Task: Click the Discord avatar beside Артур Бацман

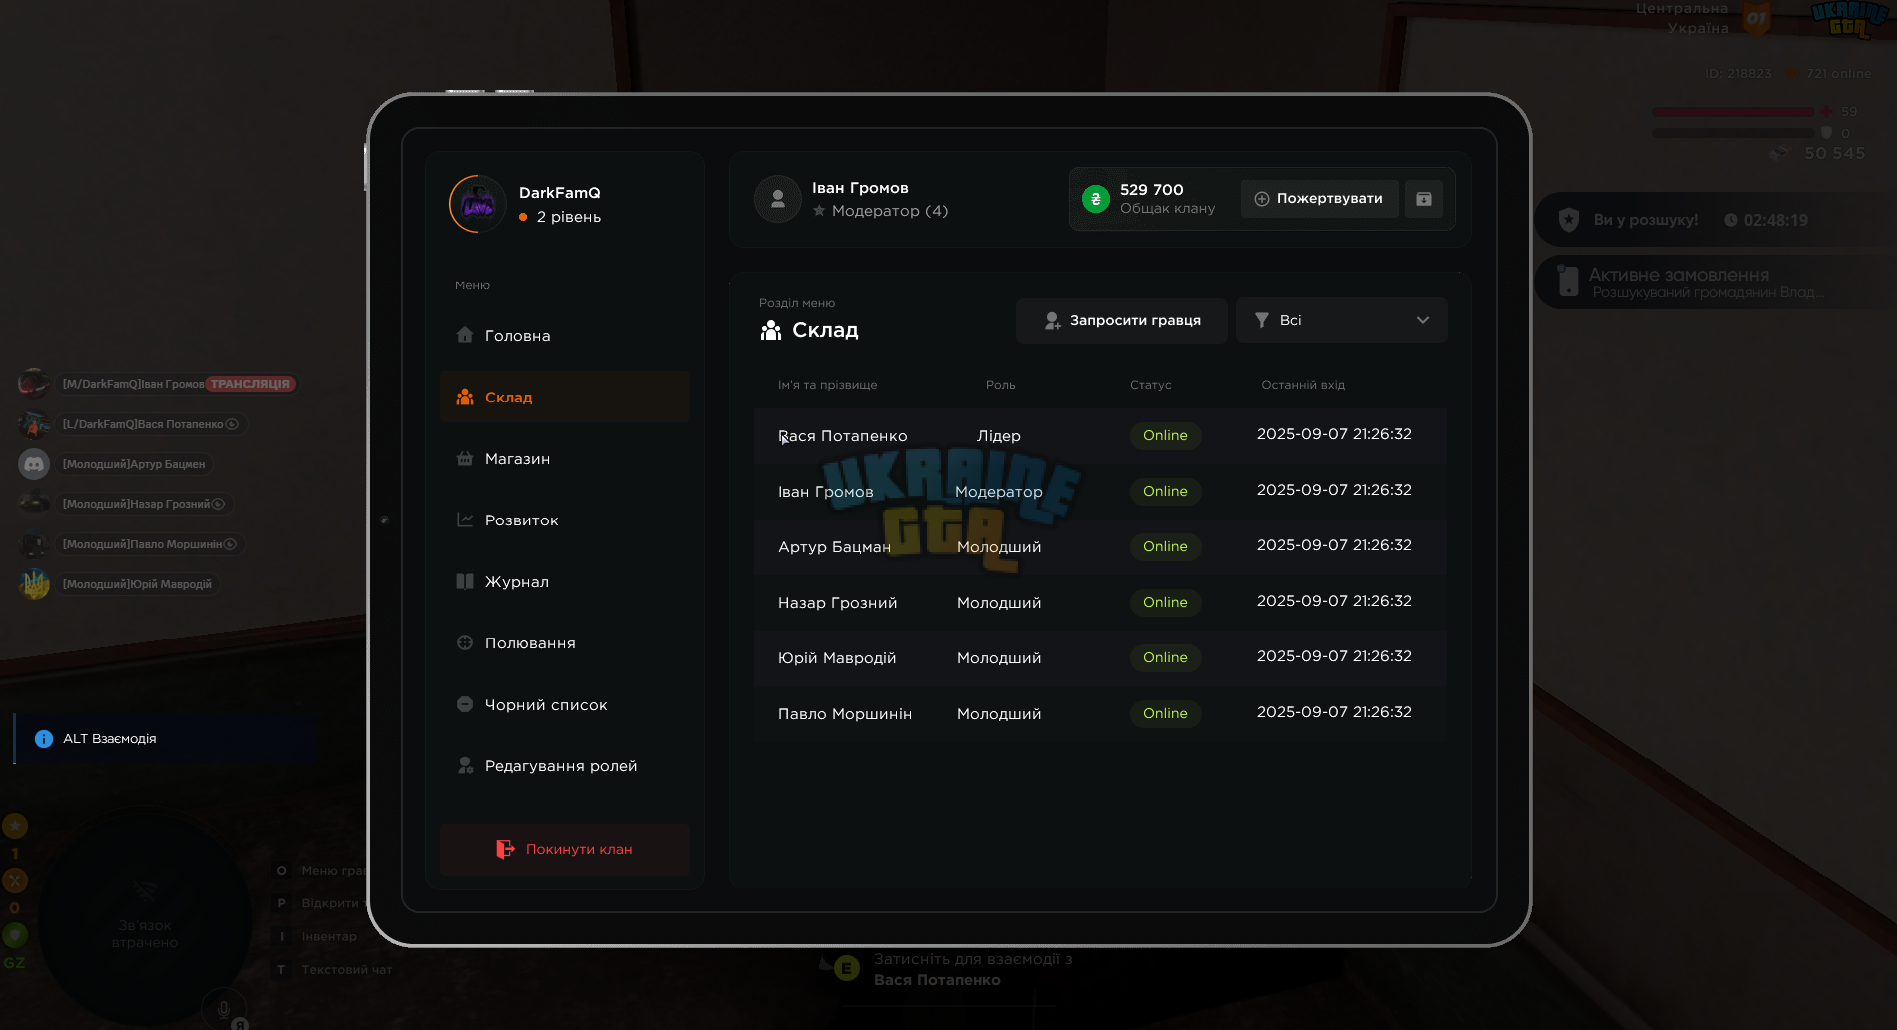Action: (x=34, y=464)
